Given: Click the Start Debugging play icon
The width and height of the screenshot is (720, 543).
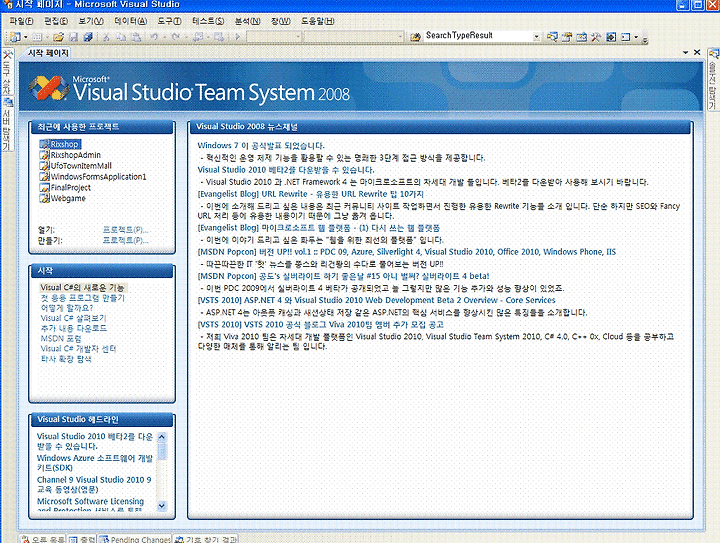Looking at the screenshot, I should click(x=237, y=37).
